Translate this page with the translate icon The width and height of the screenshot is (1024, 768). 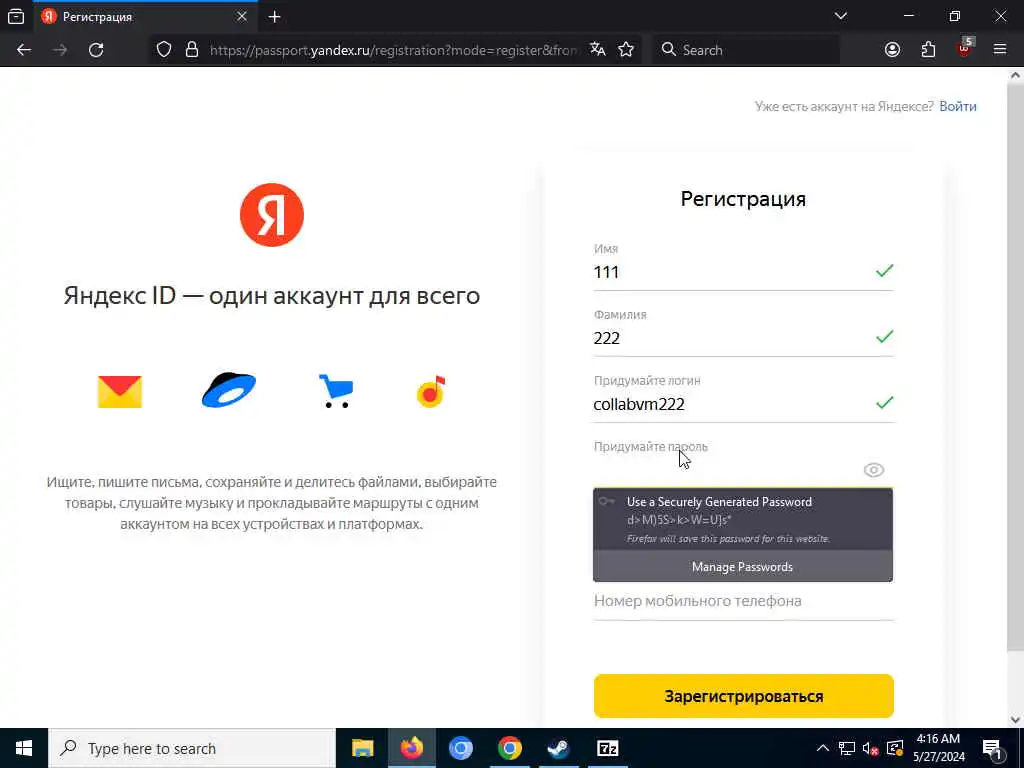(x=598, y=50)
